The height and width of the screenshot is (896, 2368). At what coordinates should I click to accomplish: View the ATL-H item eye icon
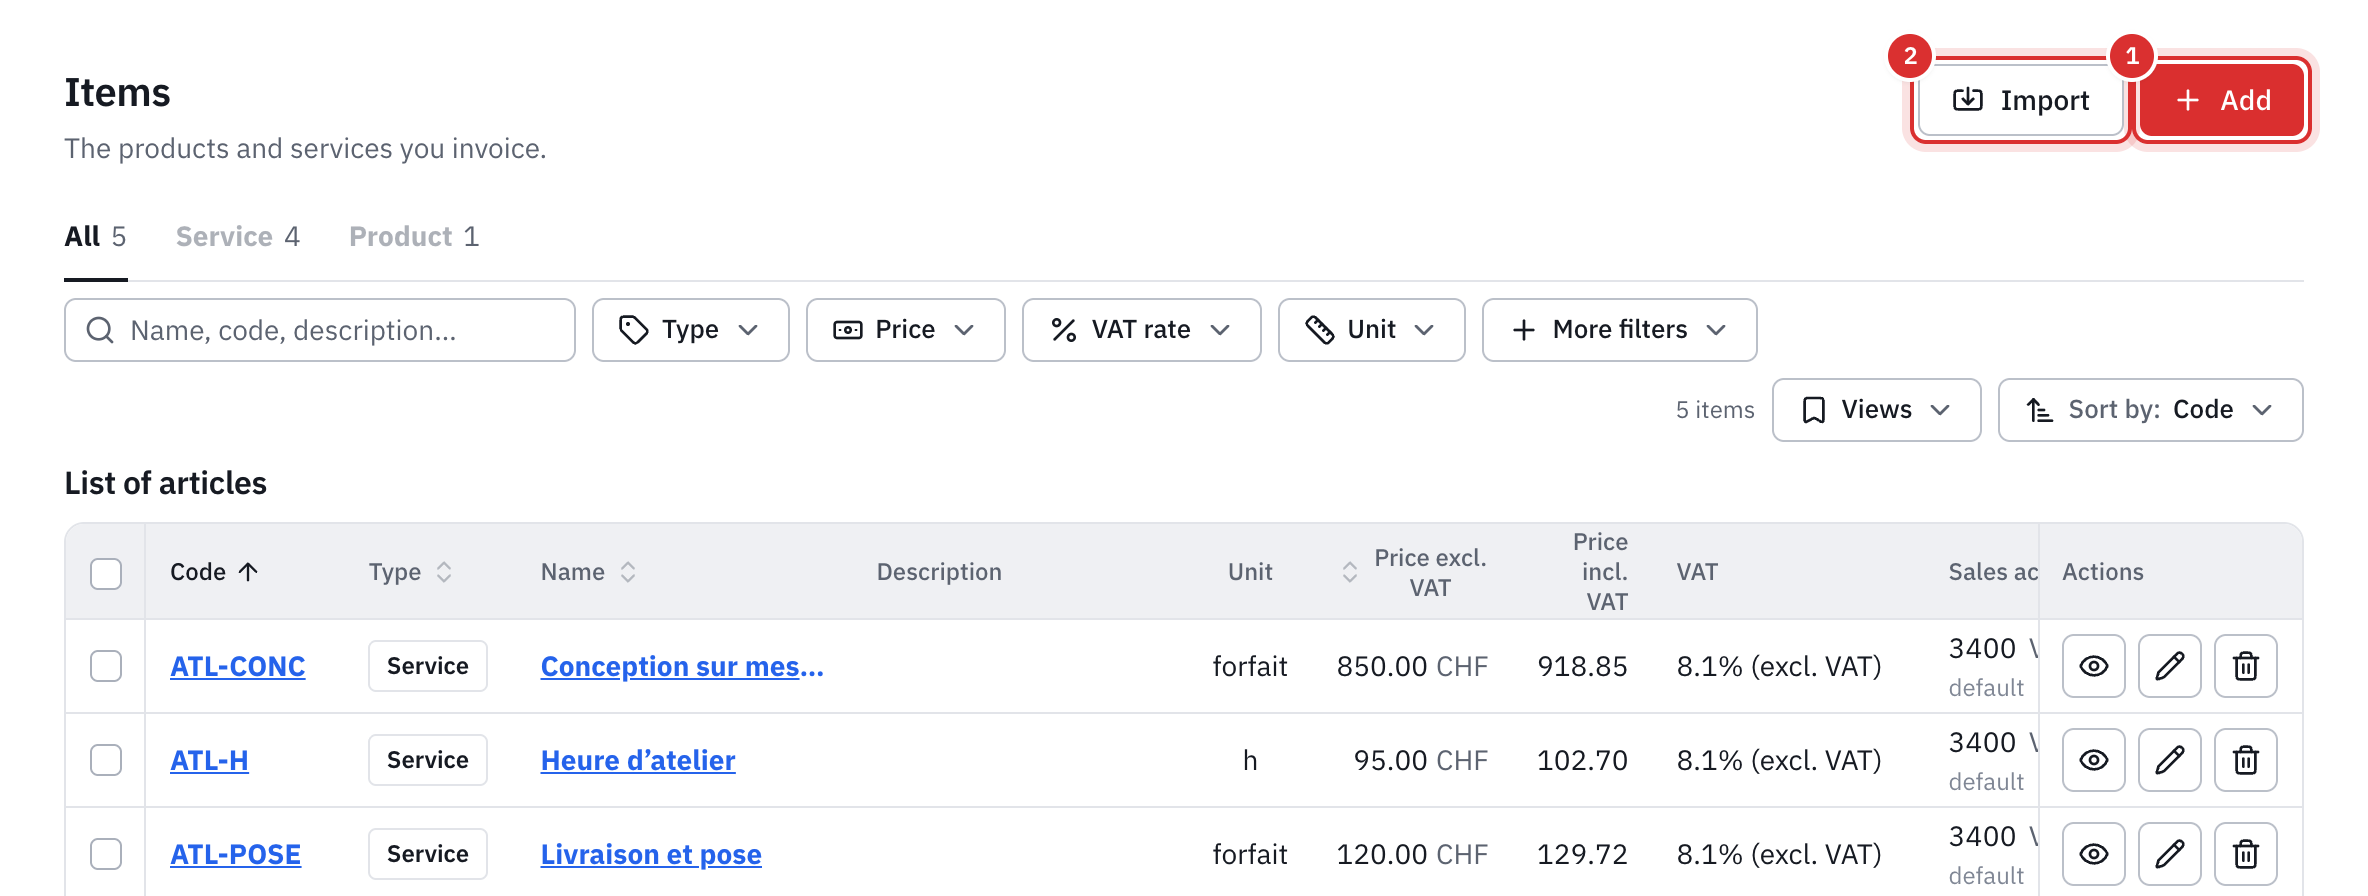(x=2093, y=760)
